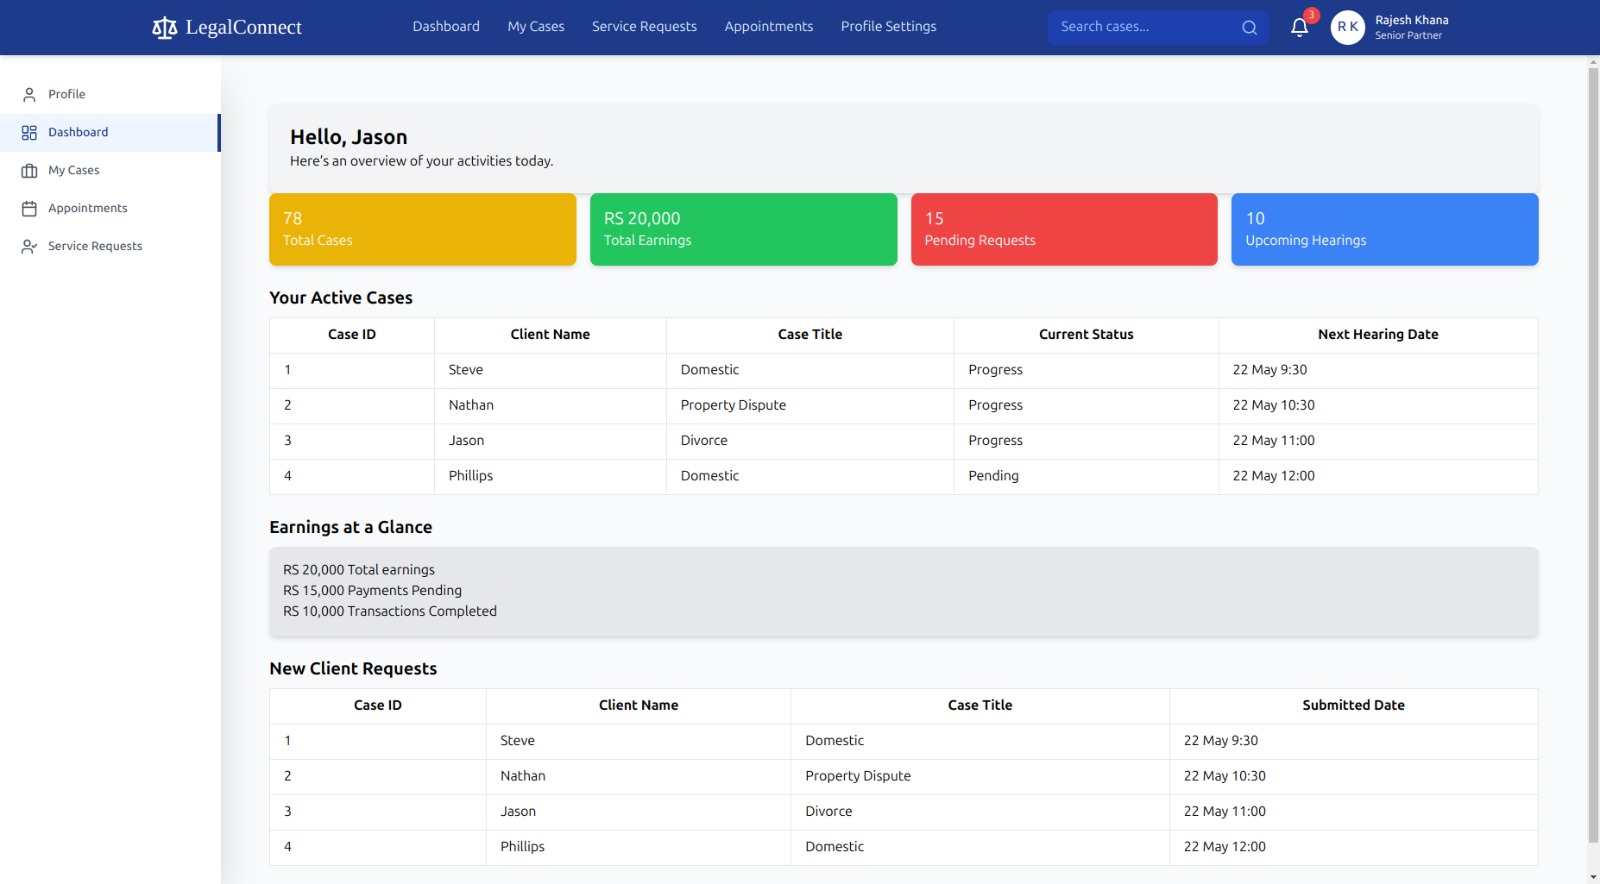Click Phillips in New Client Requests table
The height and width of the screenshot is (884, 1600).
pyautogui.click(x=522, y=847)
